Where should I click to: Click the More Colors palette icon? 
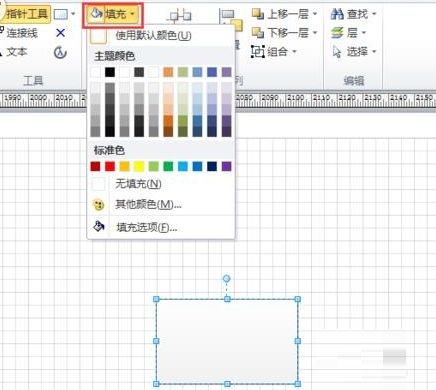98,205
